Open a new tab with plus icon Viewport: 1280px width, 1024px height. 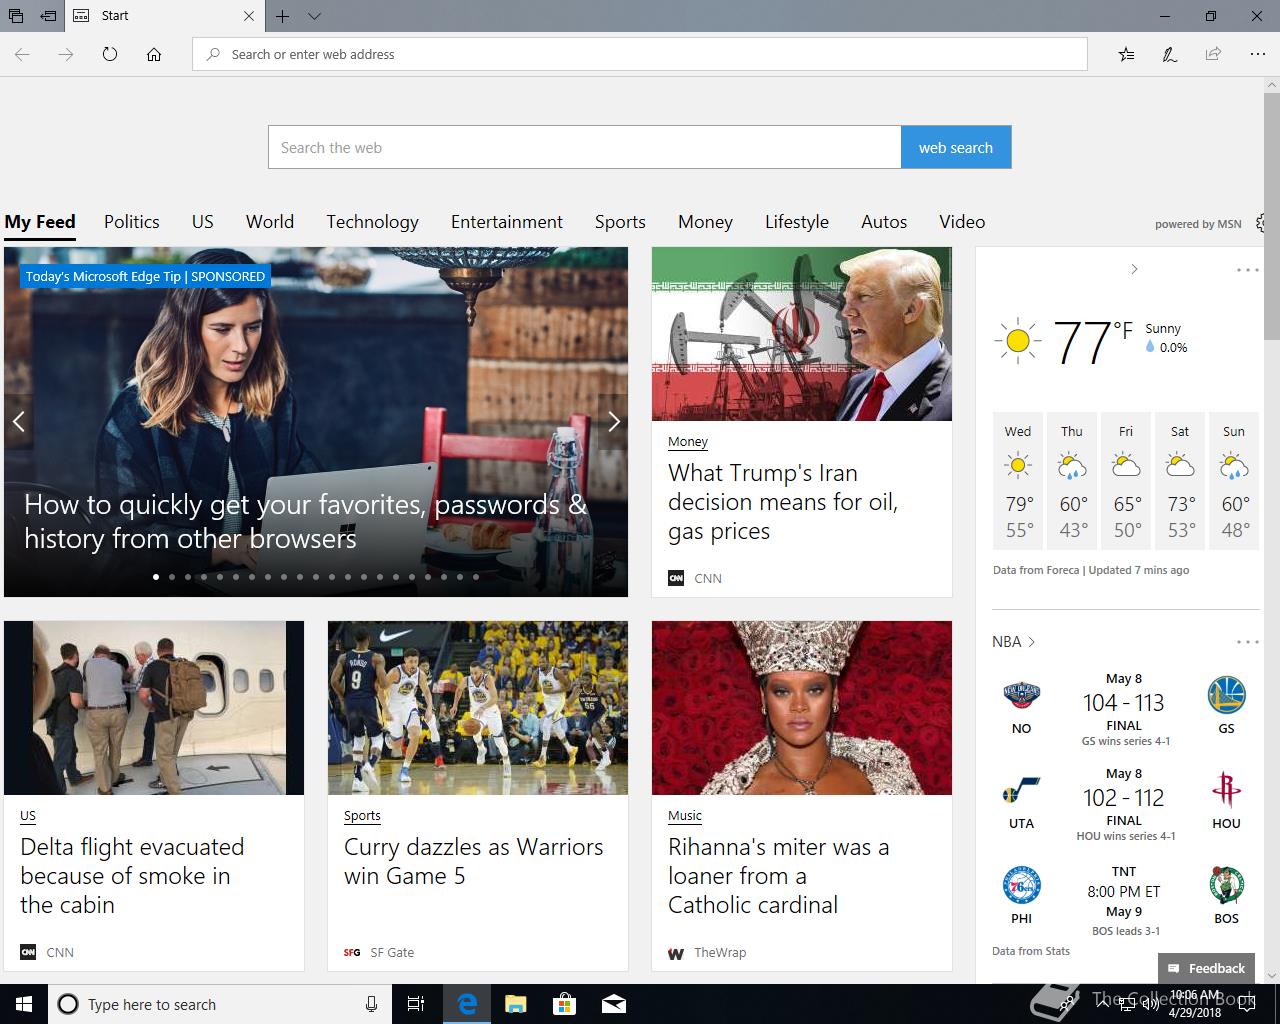(283, 16)
